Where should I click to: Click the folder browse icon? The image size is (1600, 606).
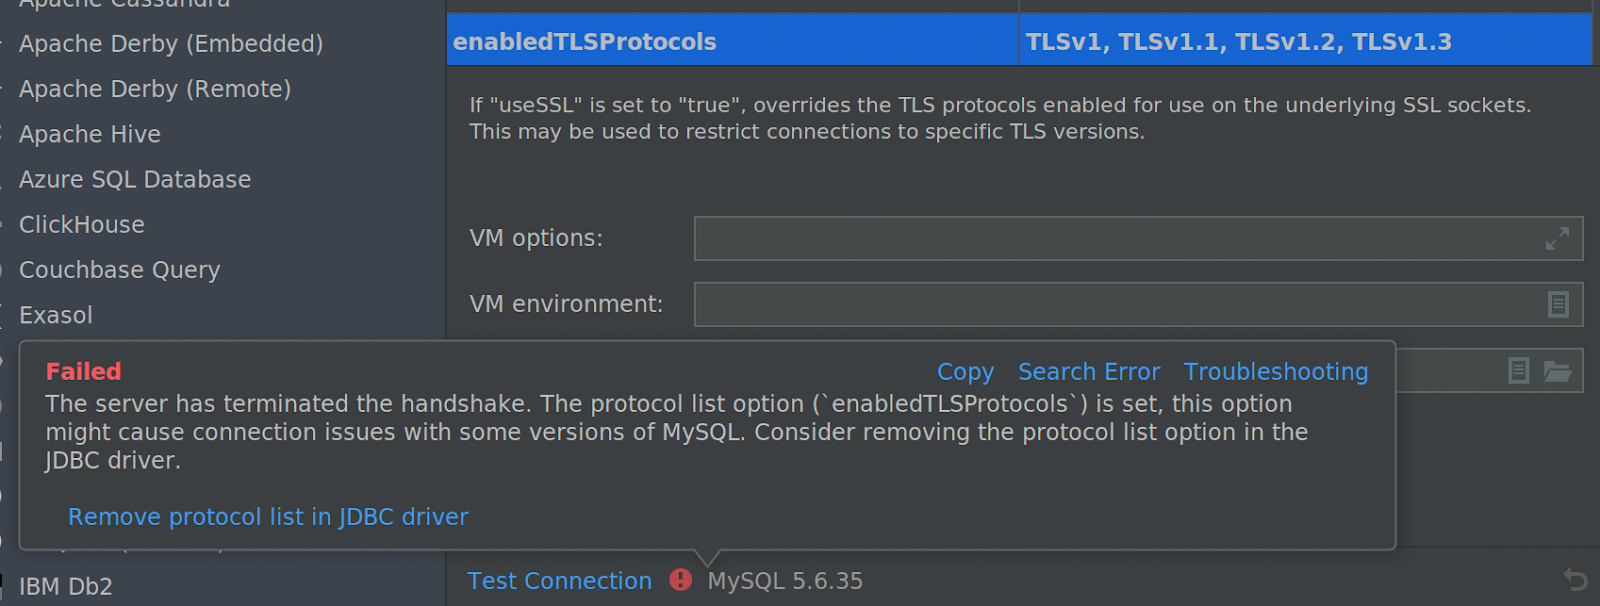[x=1557, y=371]
